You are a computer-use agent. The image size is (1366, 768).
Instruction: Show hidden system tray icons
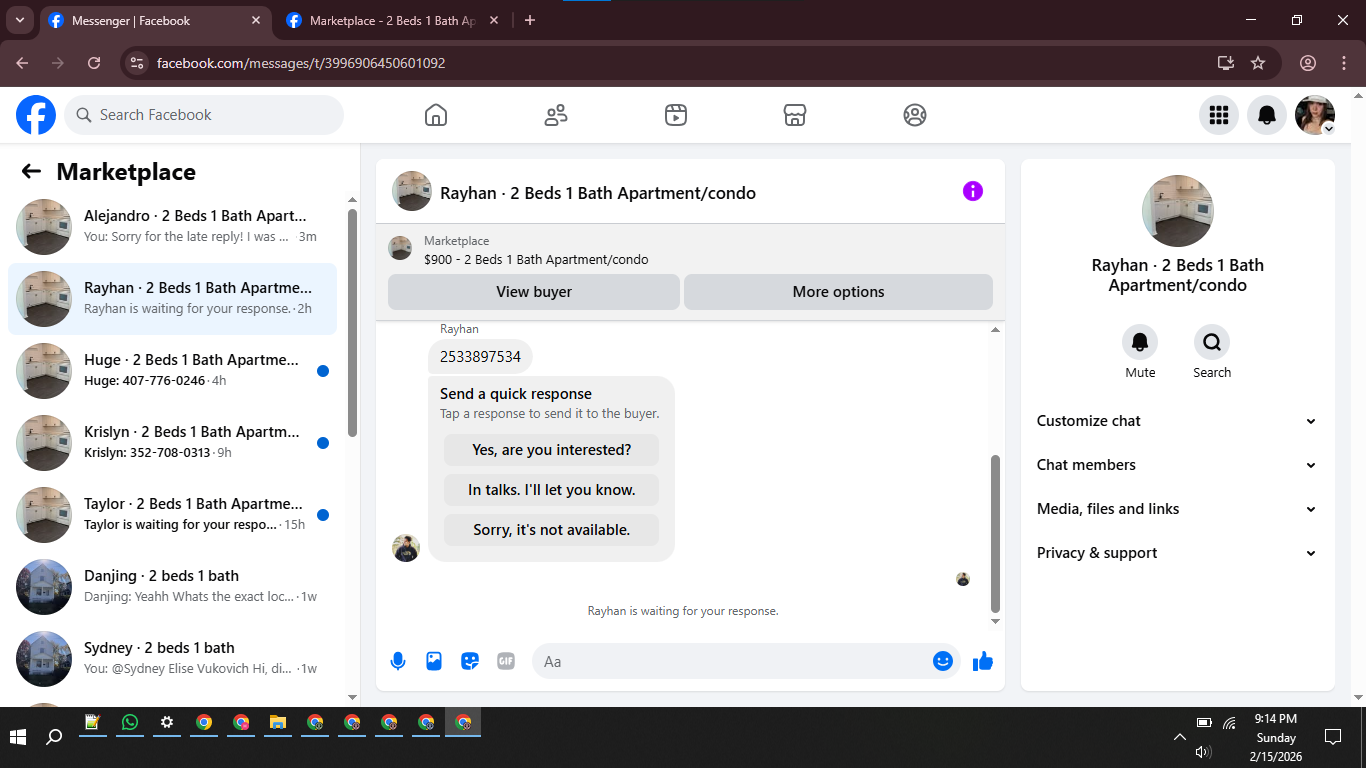point(1179,737)
